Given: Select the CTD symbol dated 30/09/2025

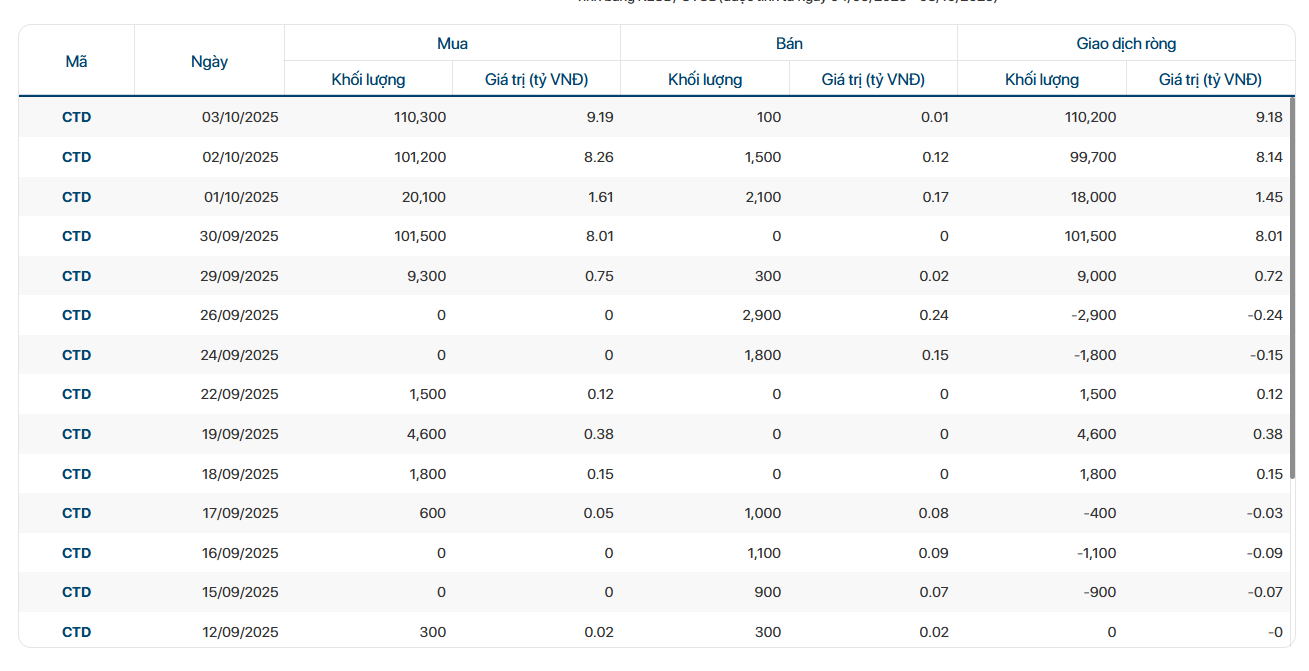Looking at the screenshot, I should click(76, 236).
